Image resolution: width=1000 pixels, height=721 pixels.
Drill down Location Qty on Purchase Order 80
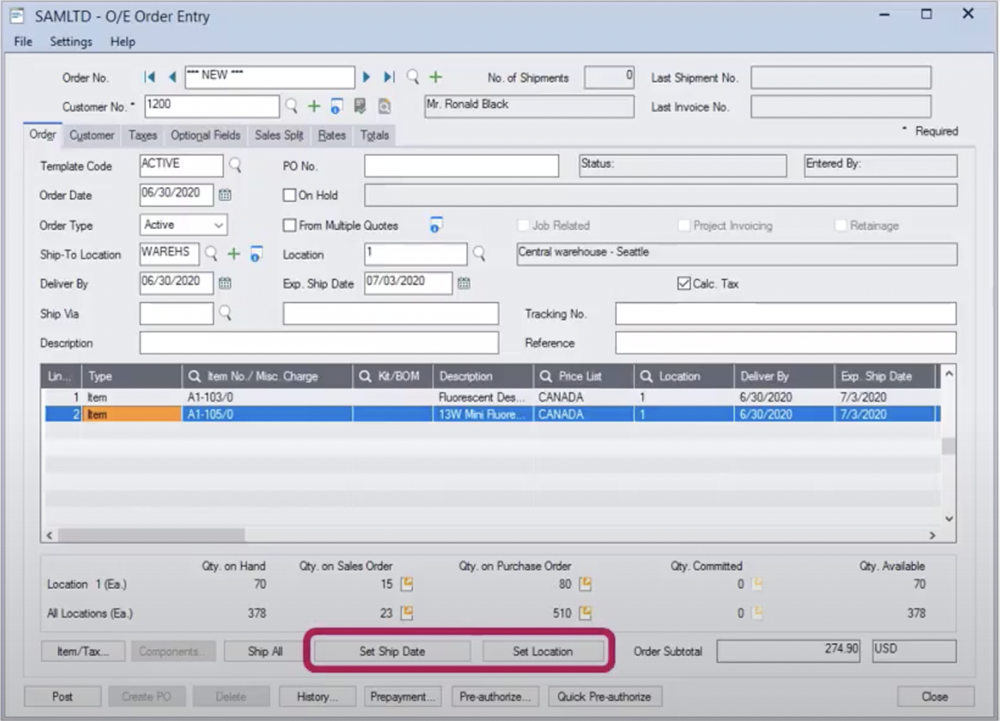pyautogui.click(x=585, y=584)
